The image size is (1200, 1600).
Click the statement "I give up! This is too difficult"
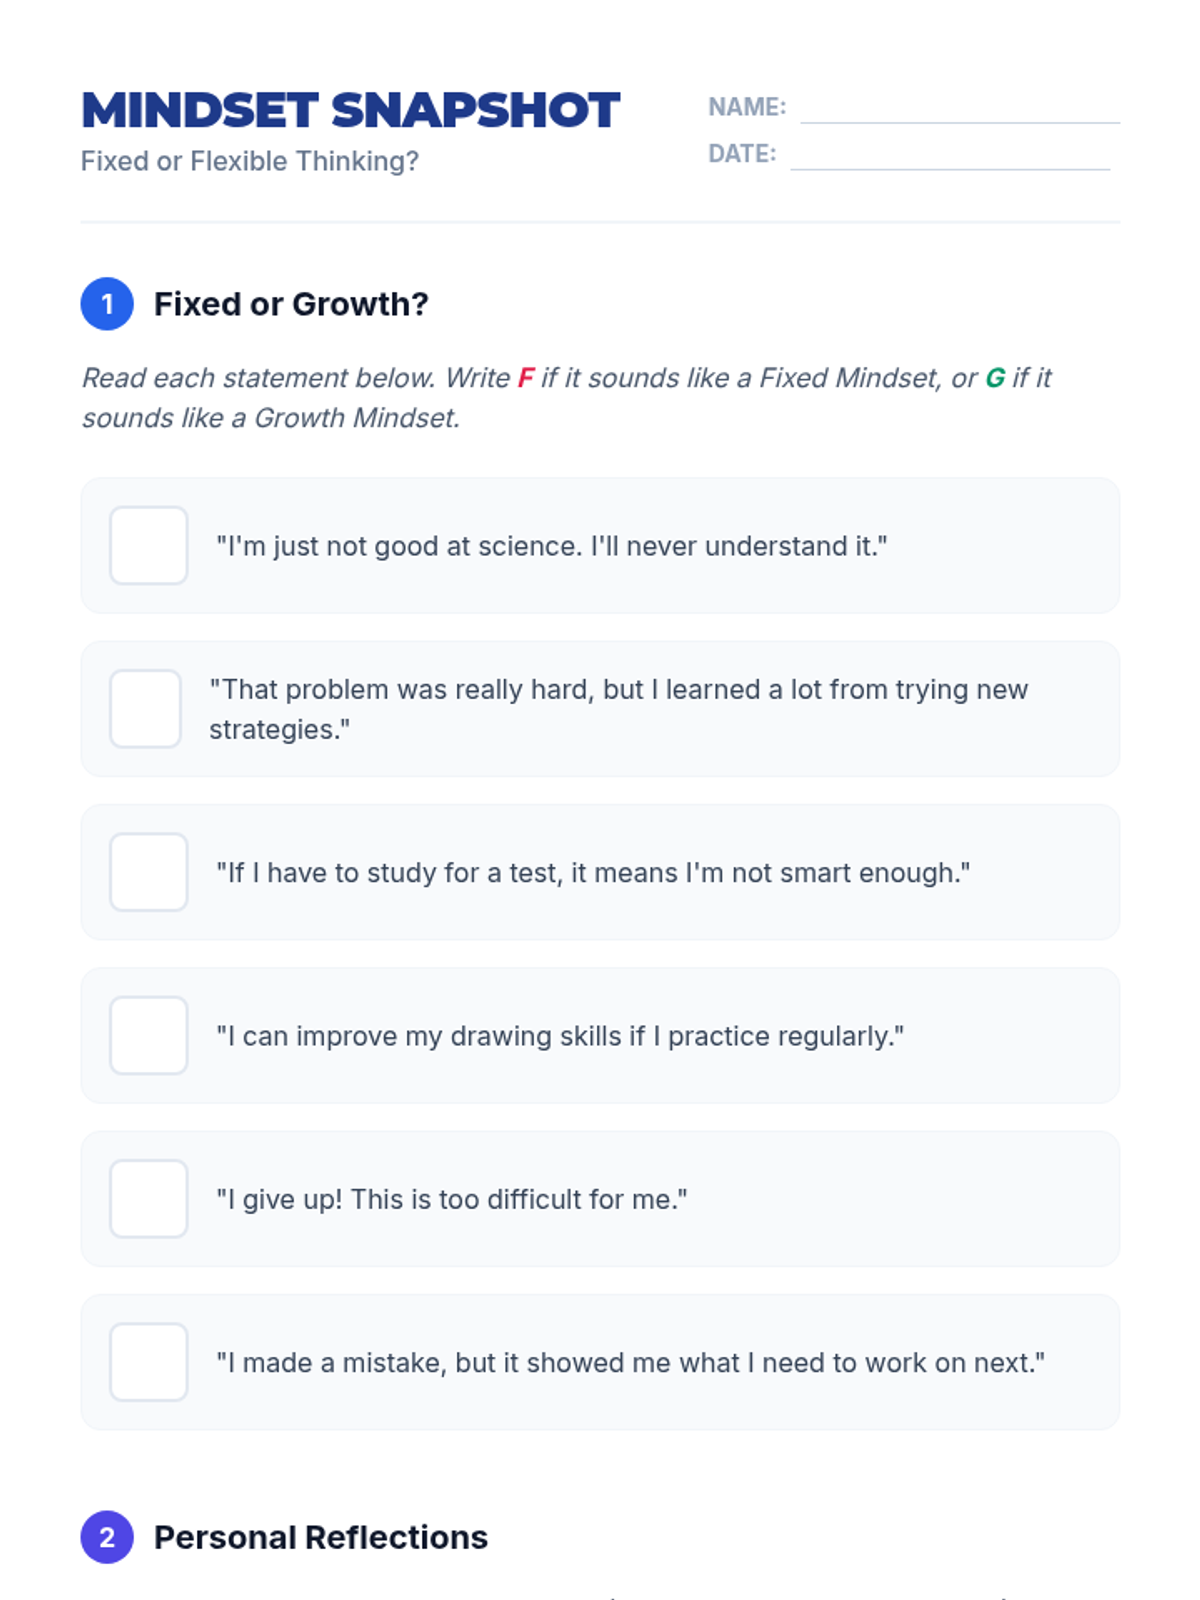(452, 1199)
